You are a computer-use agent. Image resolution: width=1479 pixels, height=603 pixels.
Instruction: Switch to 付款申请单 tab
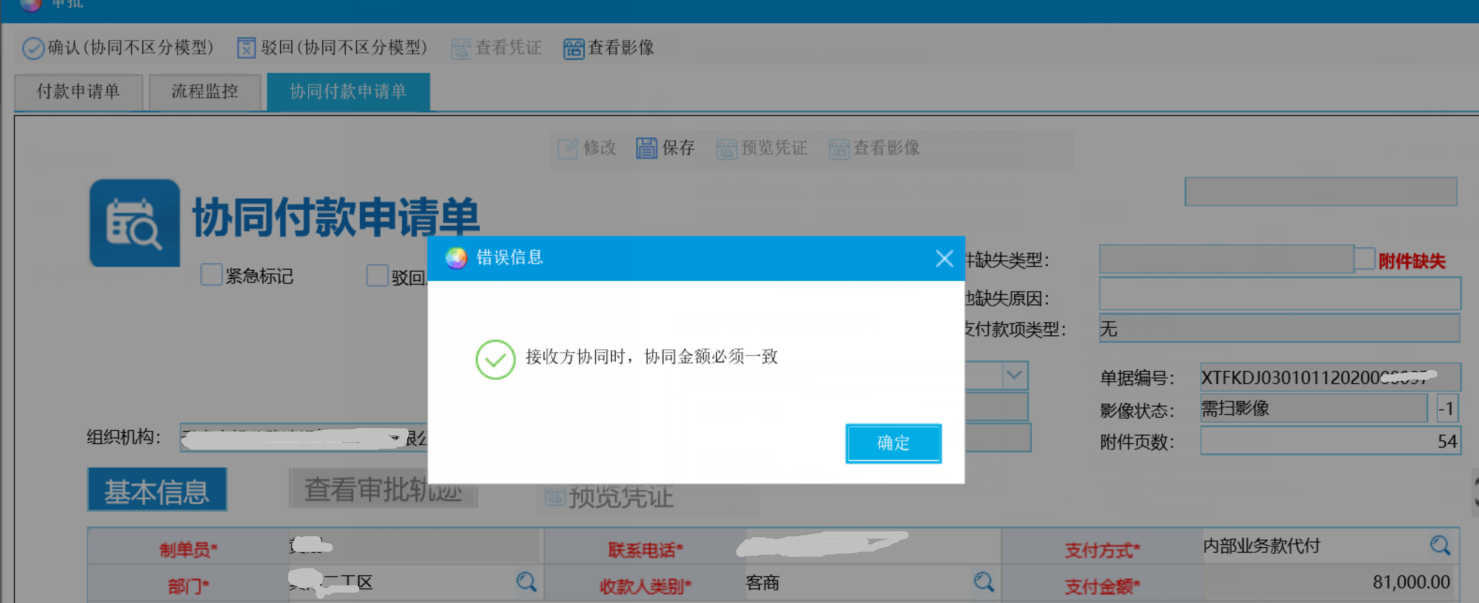click(78, 92)
